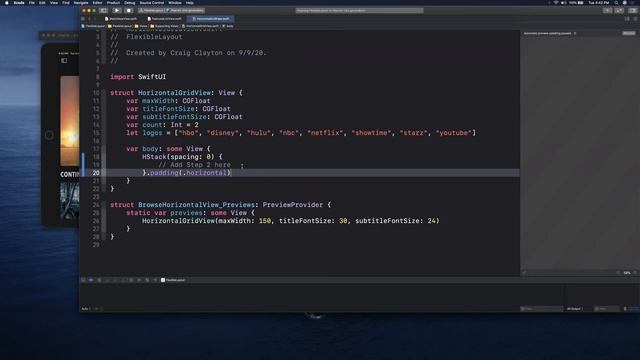Click the editor options icon right of tabs
This screenshot has height=360, width=640.
627,19
